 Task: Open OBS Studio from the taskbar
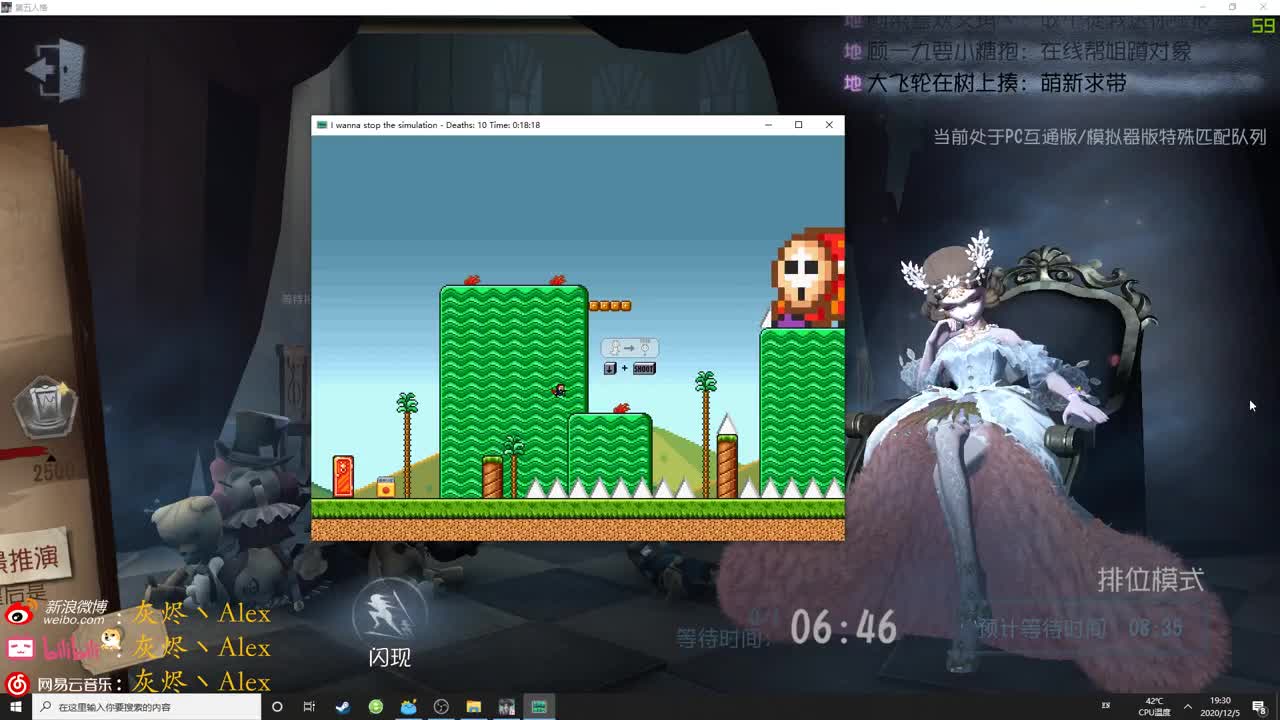point(440,707)
